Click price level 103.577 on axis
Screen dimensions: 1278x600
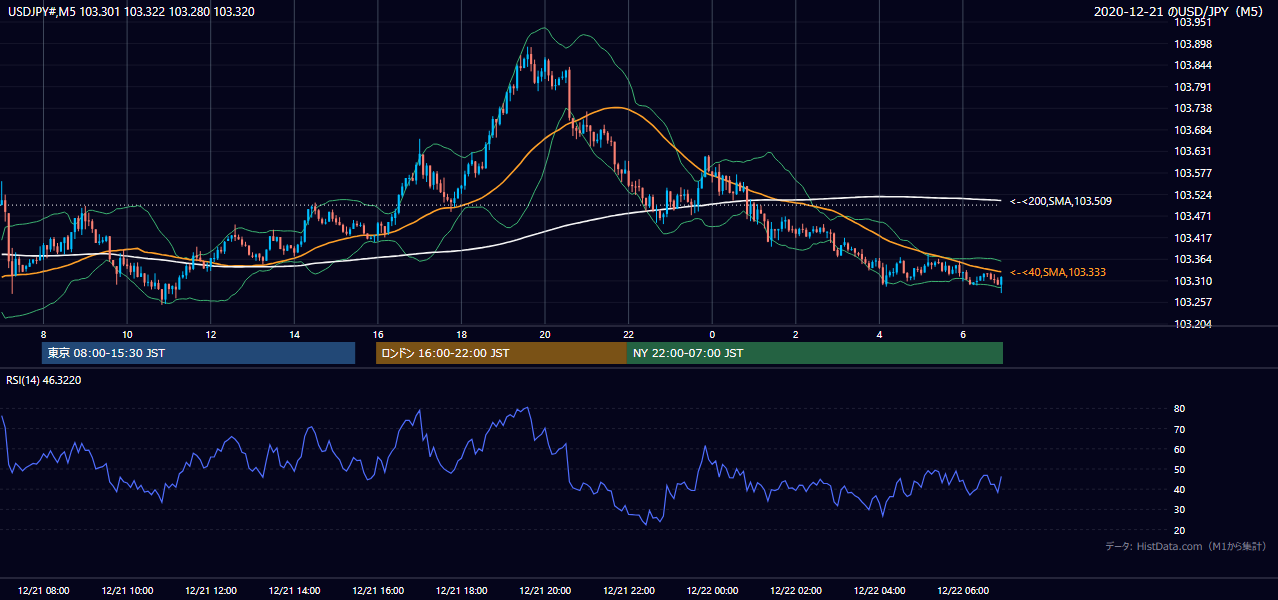(x=1193, y=173)
